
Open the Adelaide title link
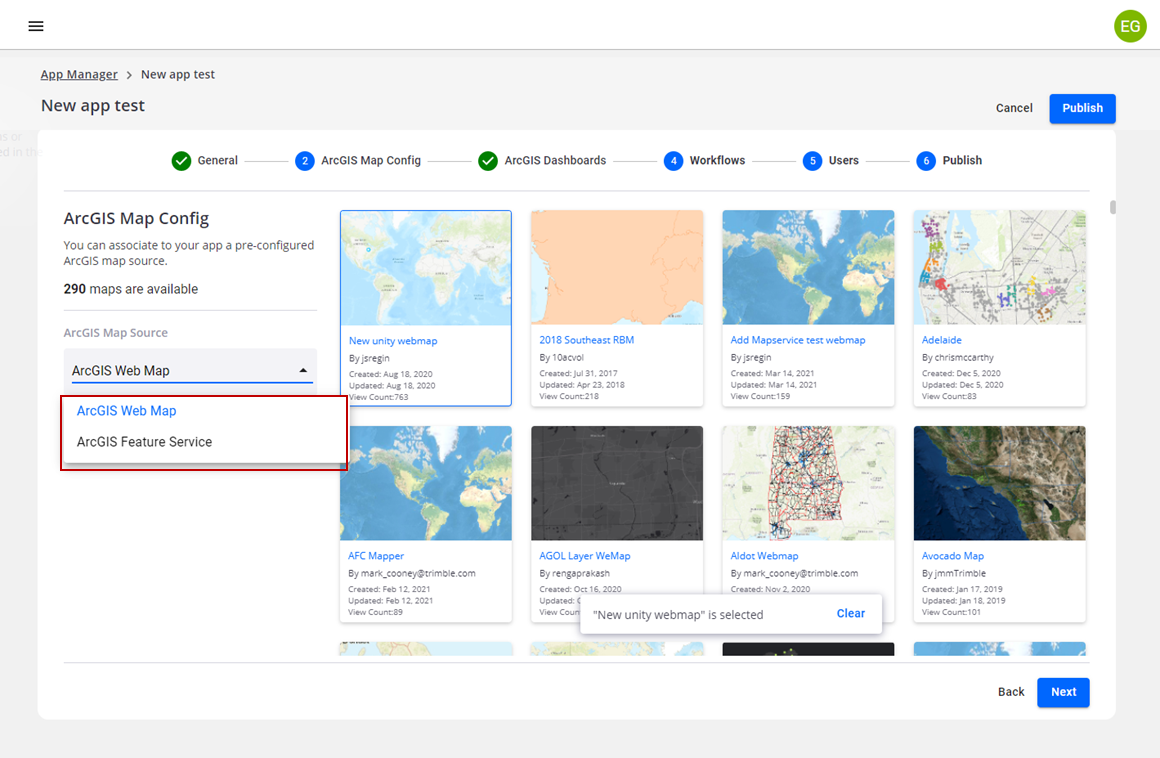tap(942, 340)
